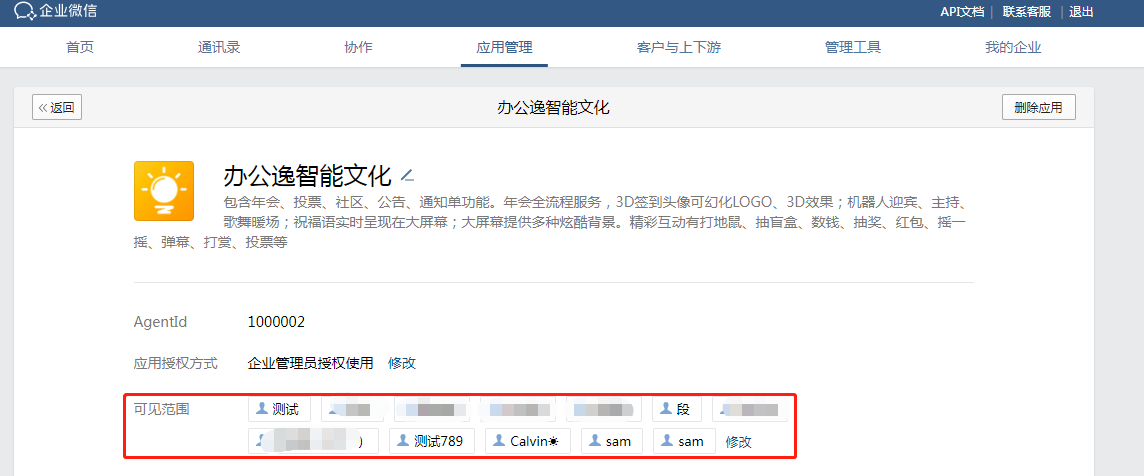Image resolution: width=1144 pixels, height=476 pixels.
Task: Click the 段 member tag
Action: click(677, 410)
